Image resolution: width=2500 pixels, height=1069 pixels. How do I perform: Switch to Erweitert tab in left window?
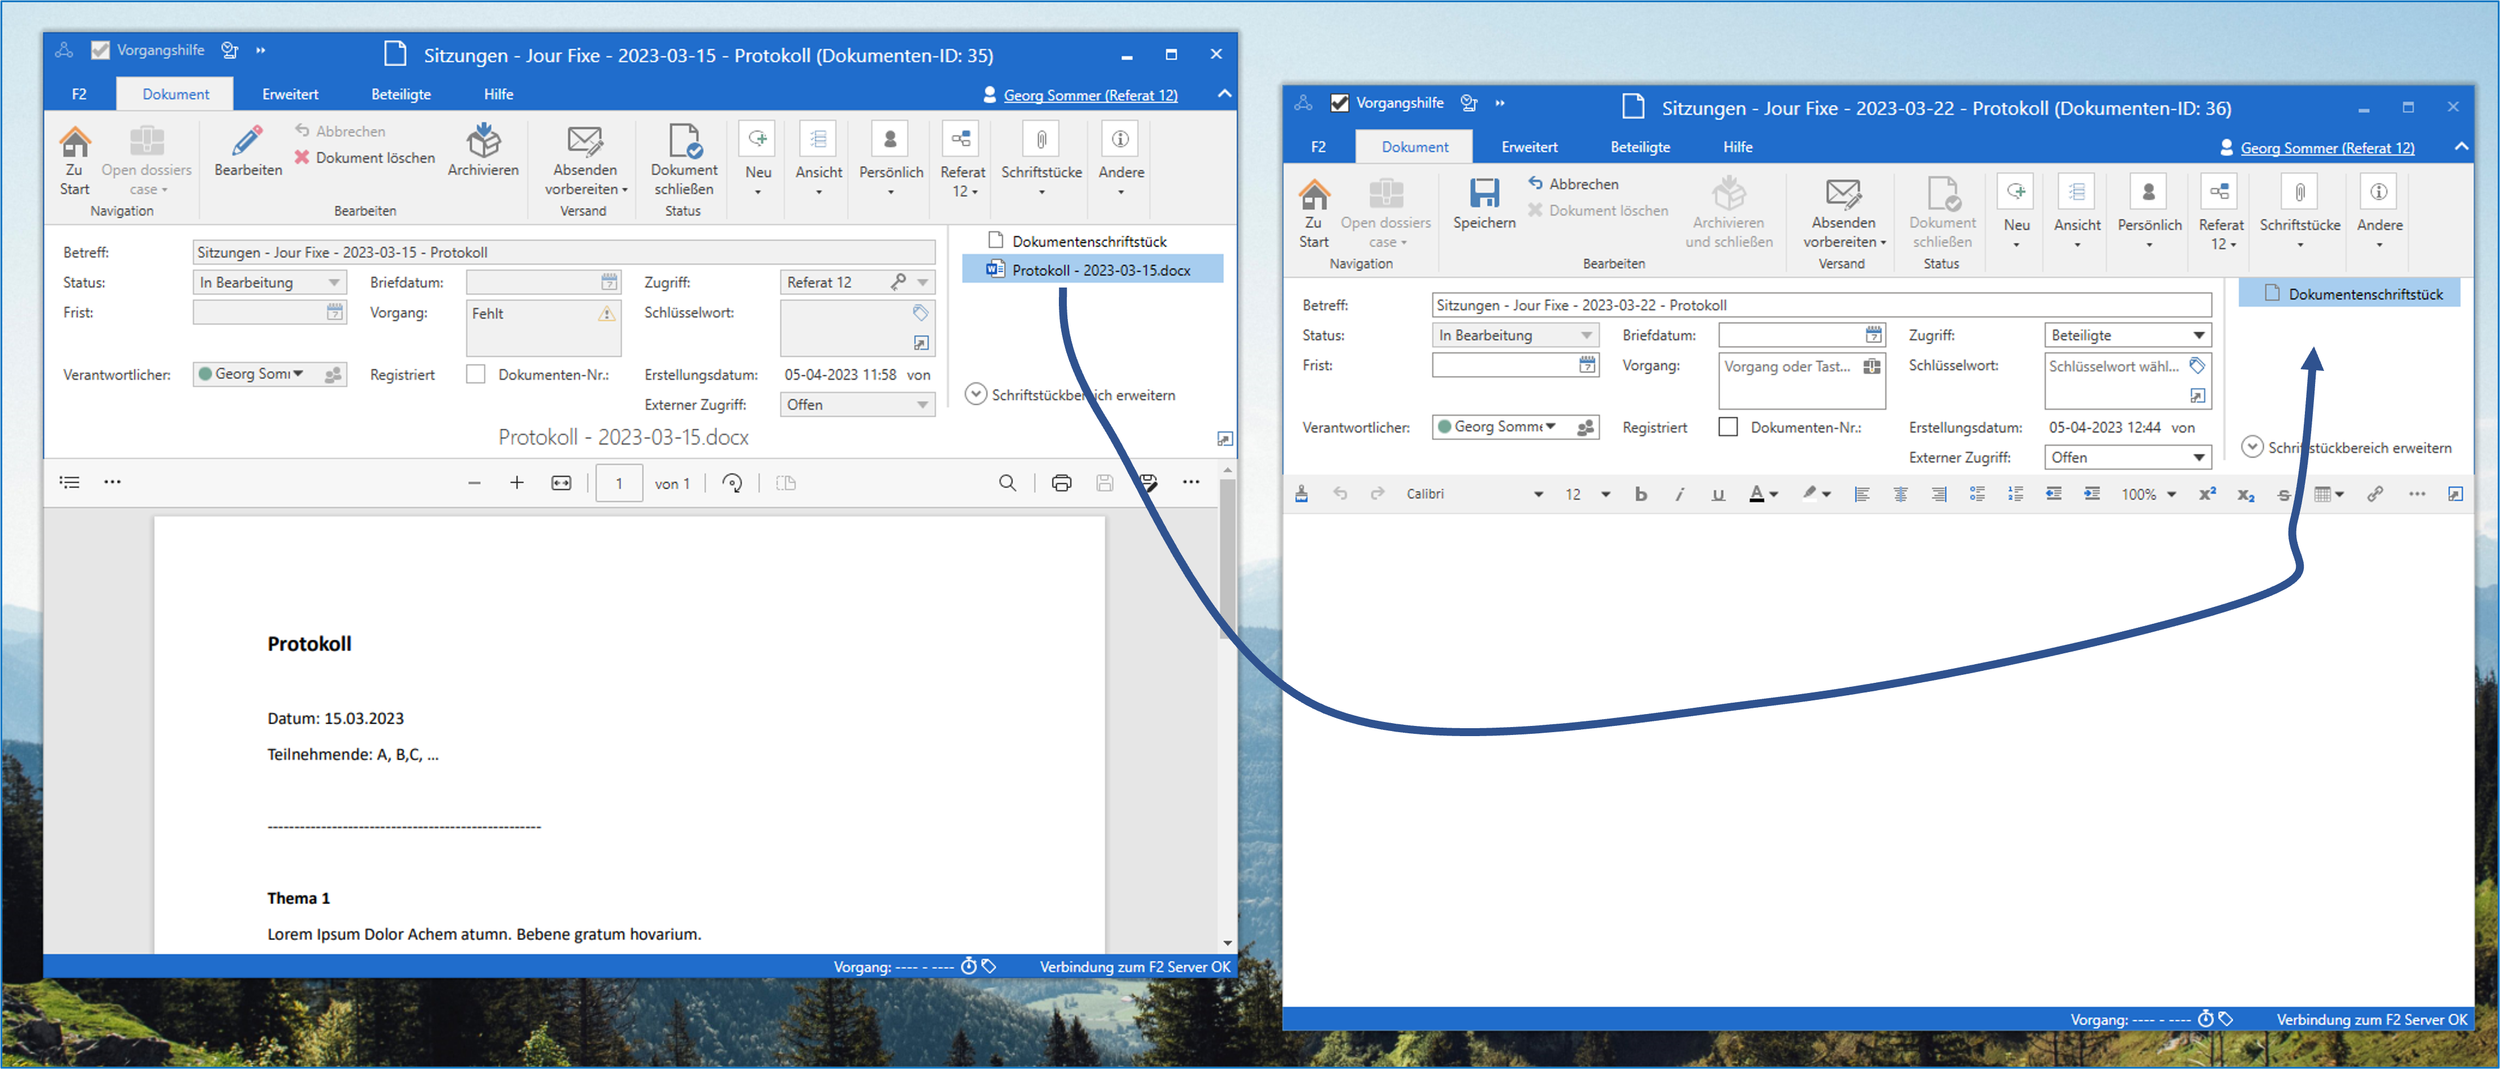[x=290, y=94]
